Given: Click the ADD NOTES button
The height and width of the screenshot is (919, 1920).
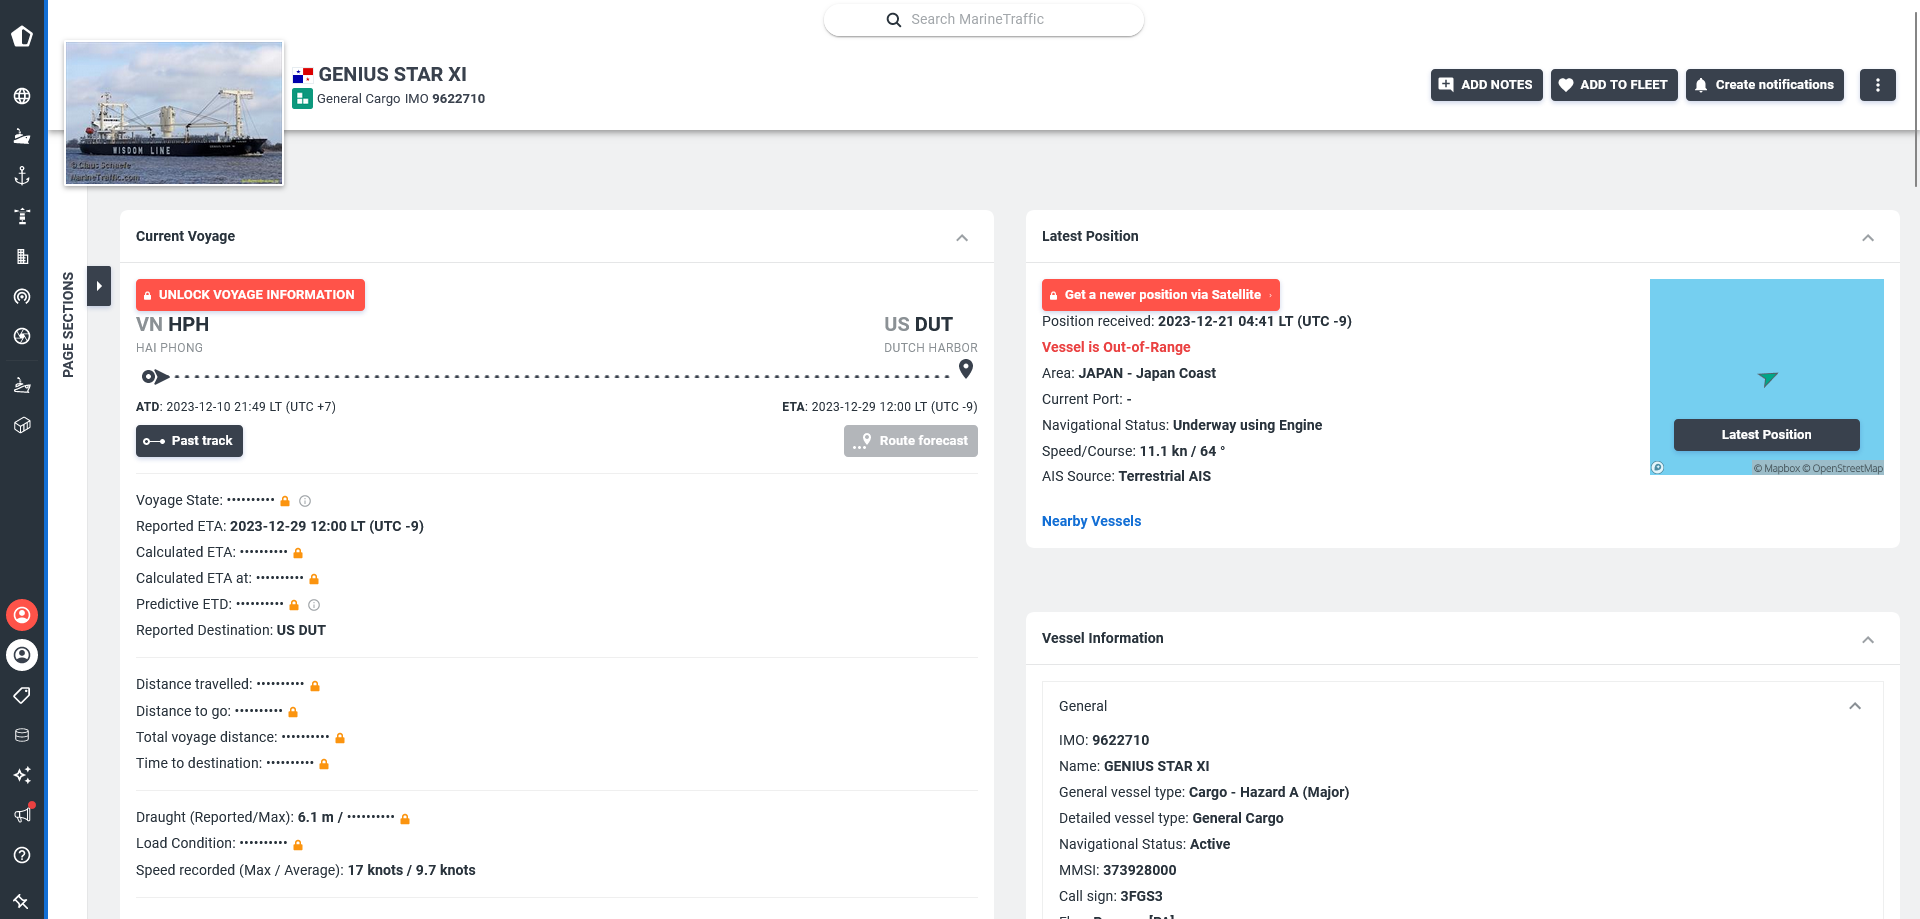Looking at the screenshot, I should pos(1487,85).
